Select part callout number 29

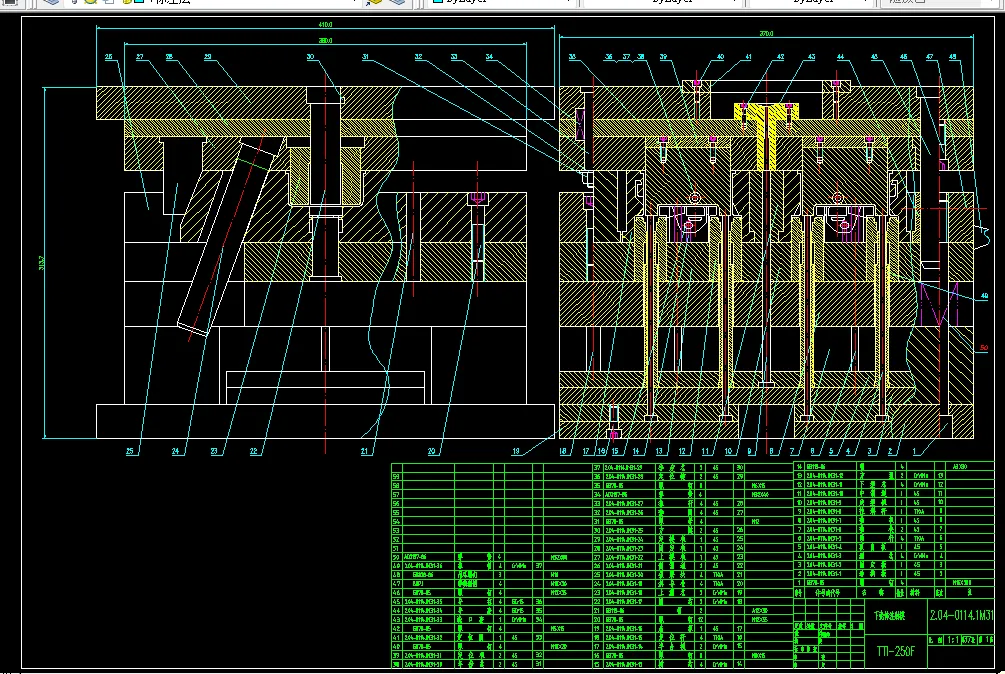208,57
